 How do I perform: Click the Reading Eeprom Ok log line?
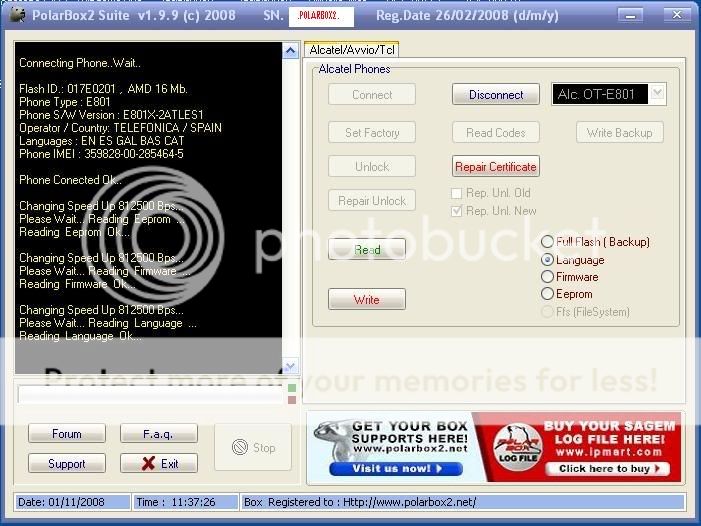pyautogui.click(x=74, y=232)
